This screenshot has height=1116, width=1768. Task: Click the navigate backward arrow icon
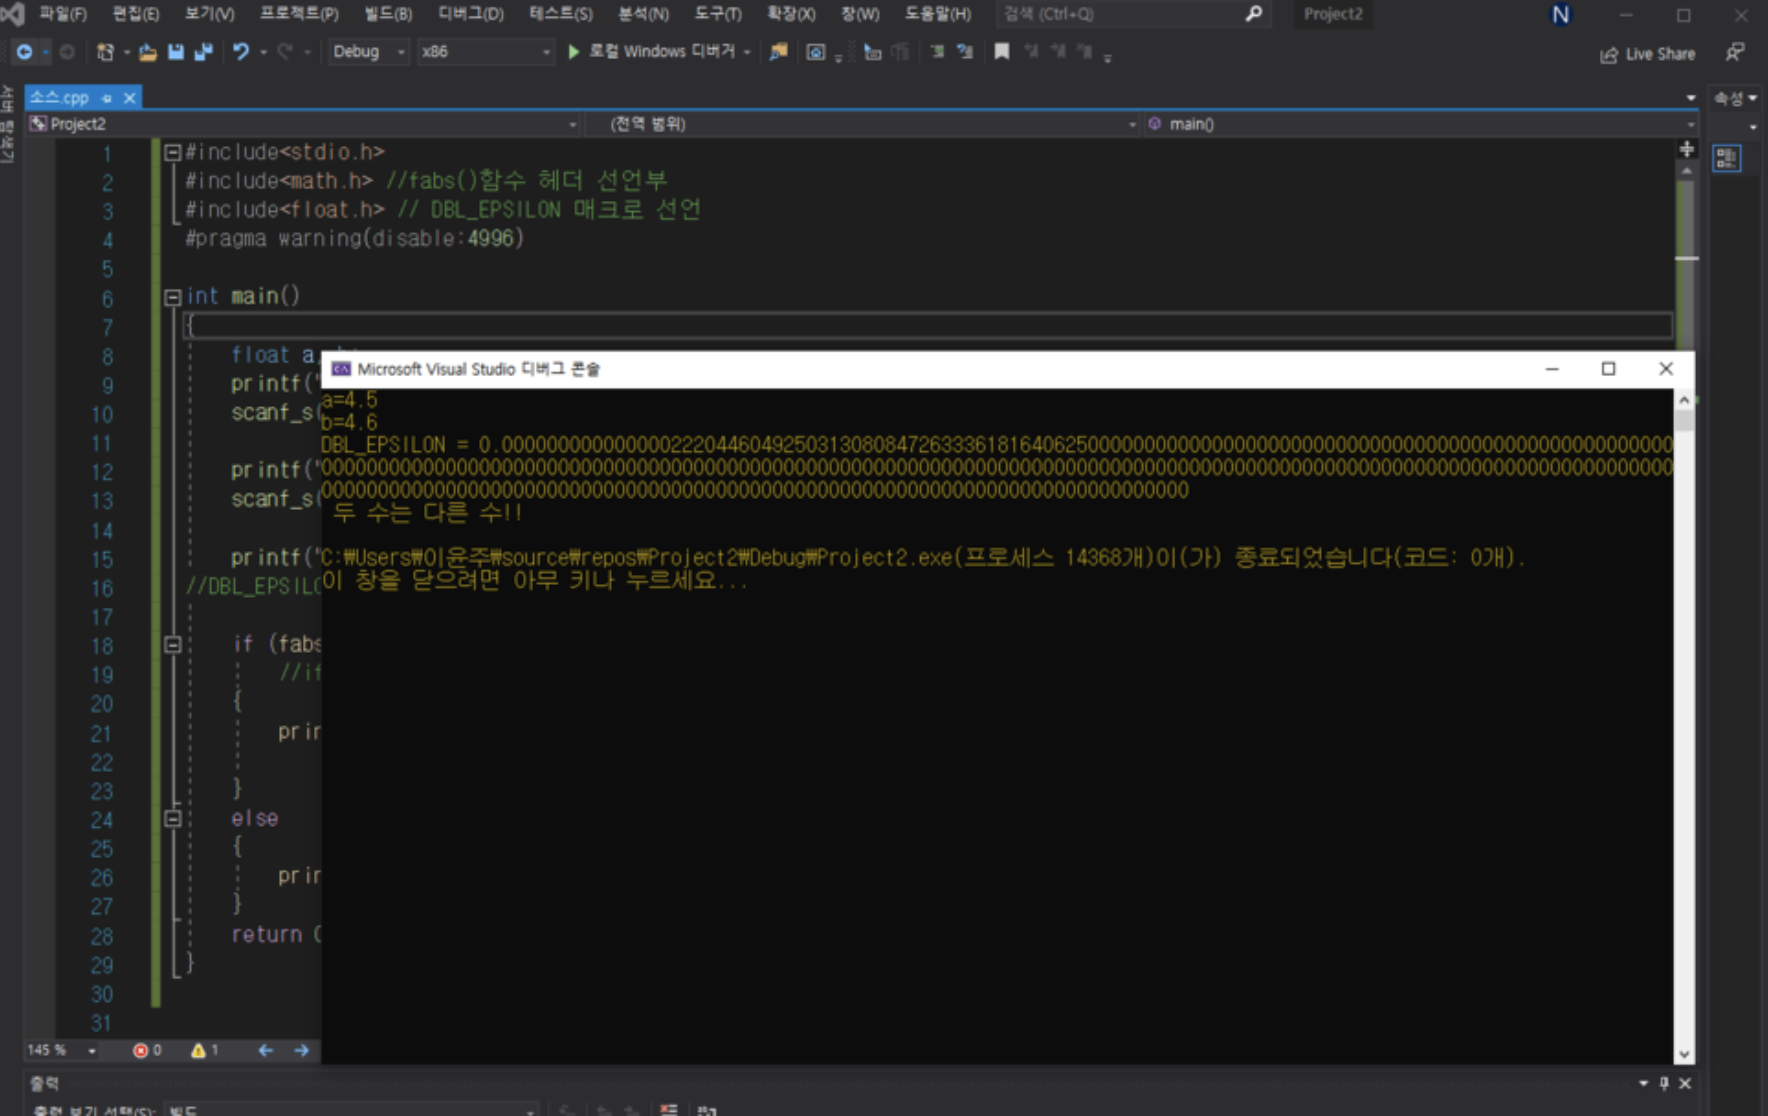pyautogui.click(x=24, y=52)
